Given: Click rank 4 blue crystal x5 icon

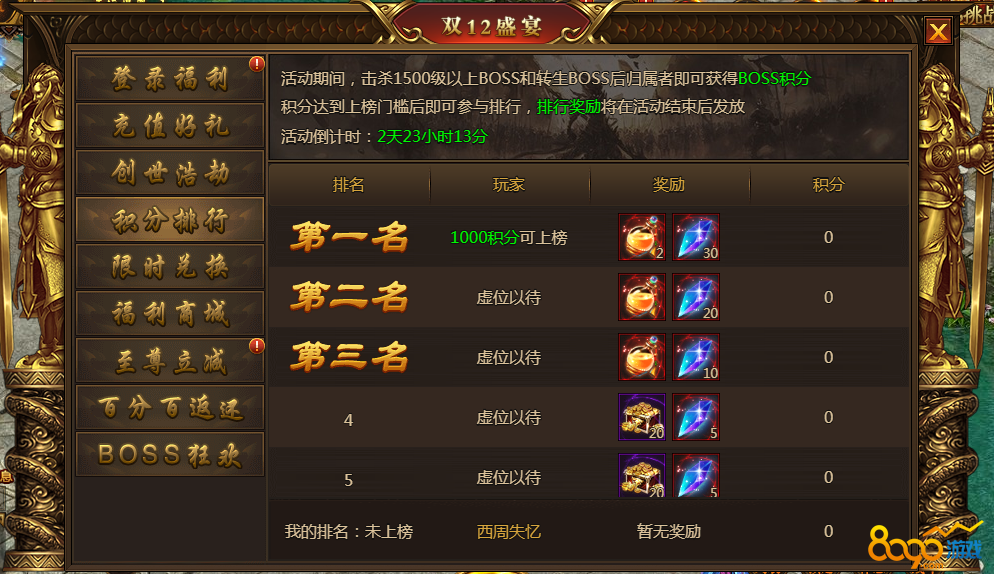Looking at the screenshot, I should [695, 417].
